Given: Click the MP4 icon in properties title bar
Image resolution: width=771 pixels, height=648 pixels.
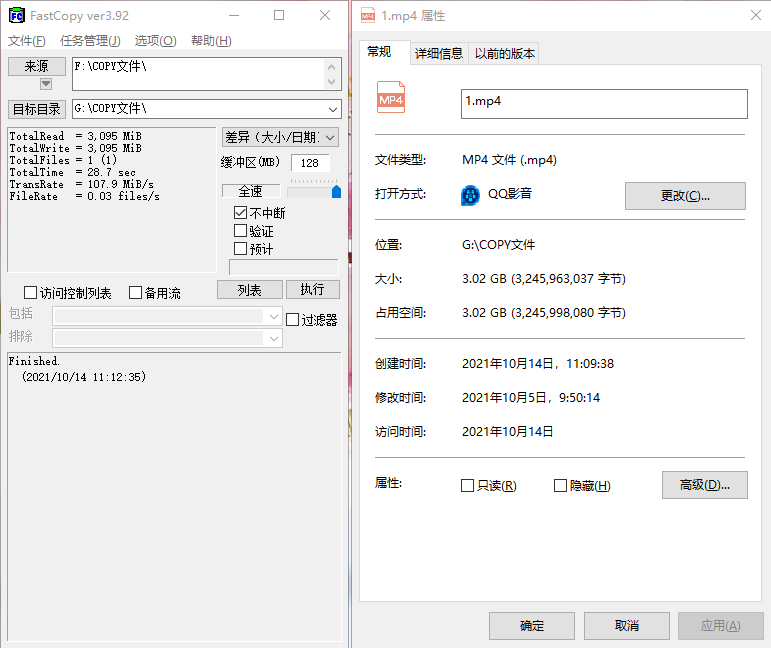Looking at the screenshot, I should pyautogui.click(x=367, y=16).
